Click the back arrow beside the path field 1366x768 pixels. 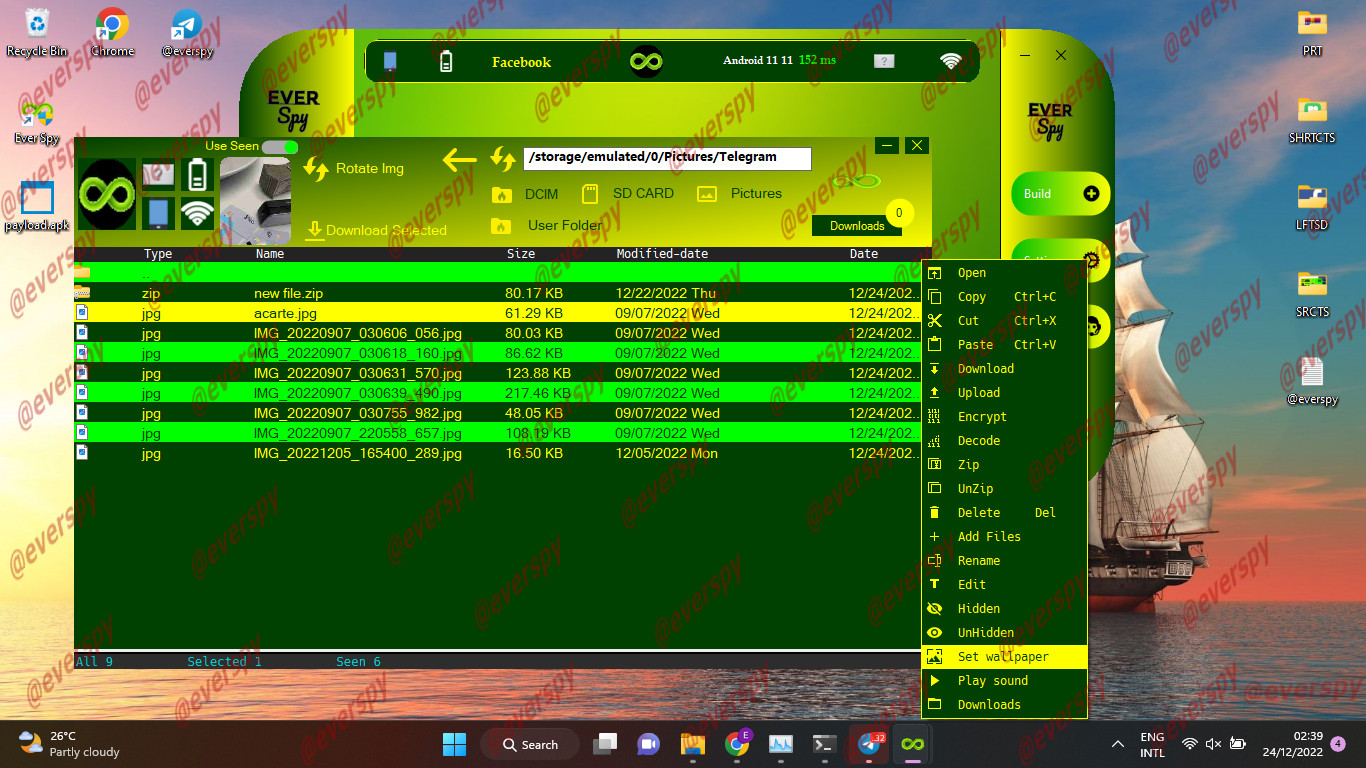(x=460, y=160)
